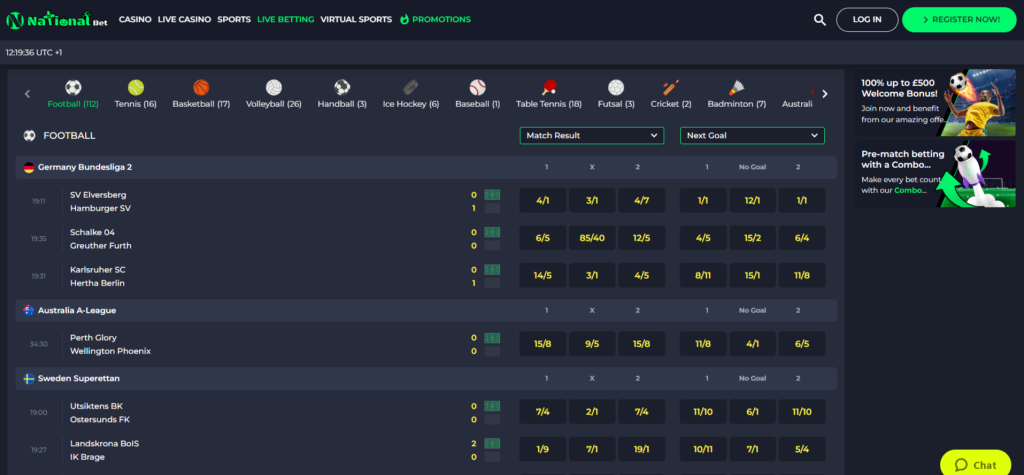
Task: Select the Baseball sport icon
Action: coord(478,88)
